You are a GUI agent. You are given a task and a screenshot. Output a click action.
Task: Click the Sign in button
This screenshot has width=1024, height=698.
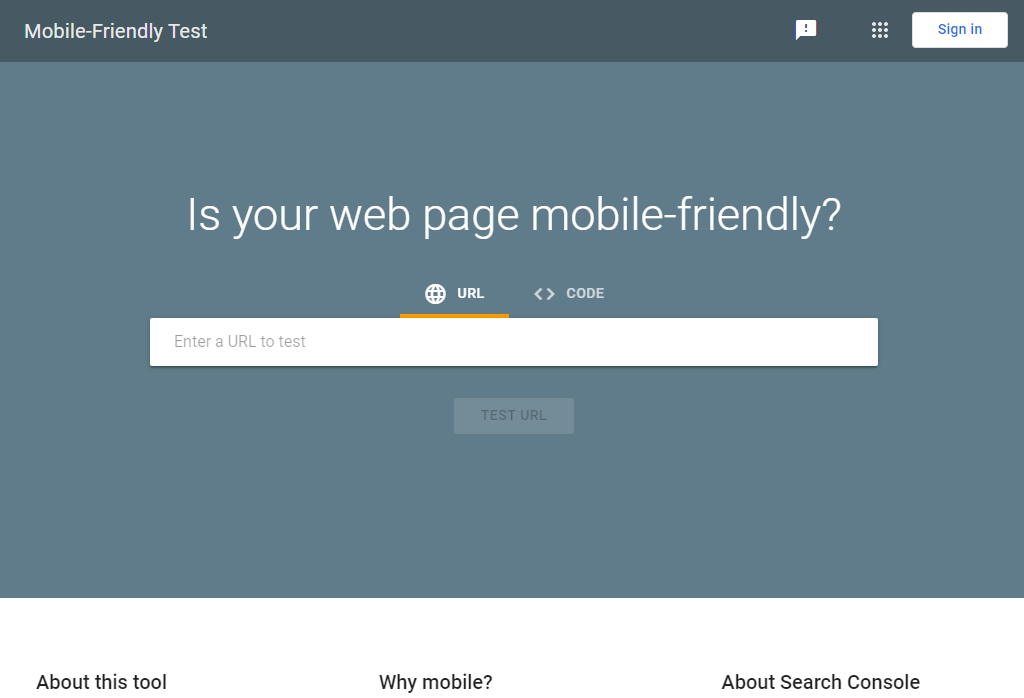pos(958,29)
